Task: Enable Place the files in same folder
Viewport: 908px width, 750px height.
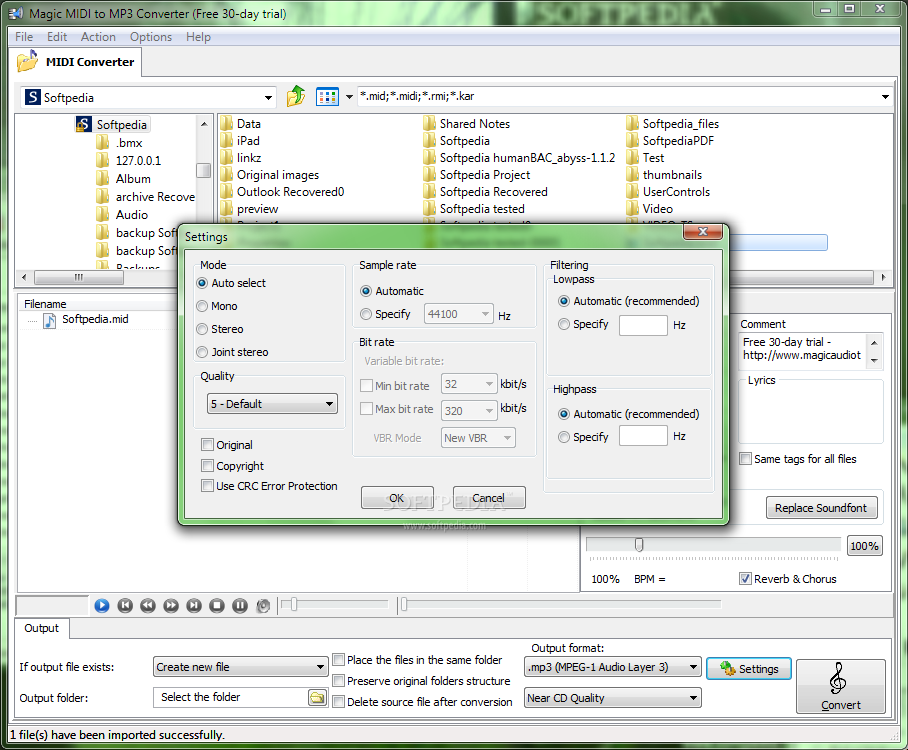Action: (339, 660)
